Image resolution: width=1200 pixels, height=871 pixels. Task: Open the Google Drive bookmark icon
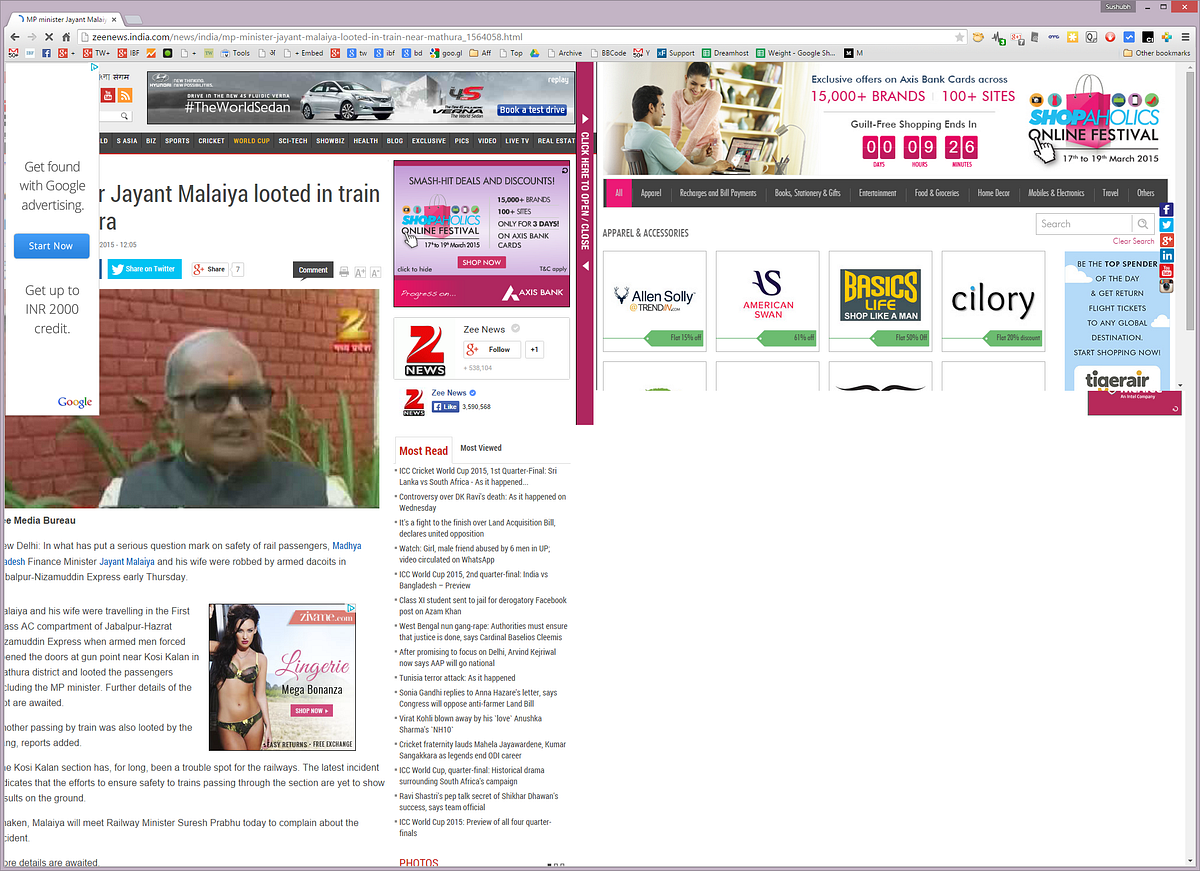pyautogui.click(x=535, y=53)
